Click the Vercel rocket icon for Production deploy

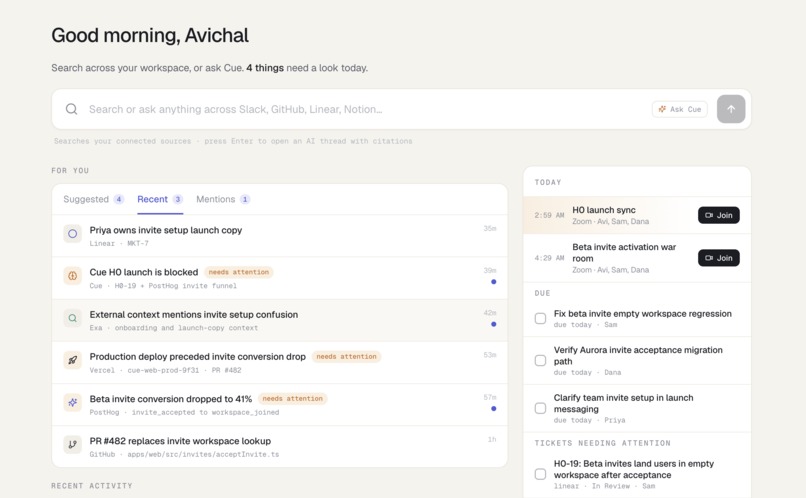pyautogui.click(x=72, y=360)
